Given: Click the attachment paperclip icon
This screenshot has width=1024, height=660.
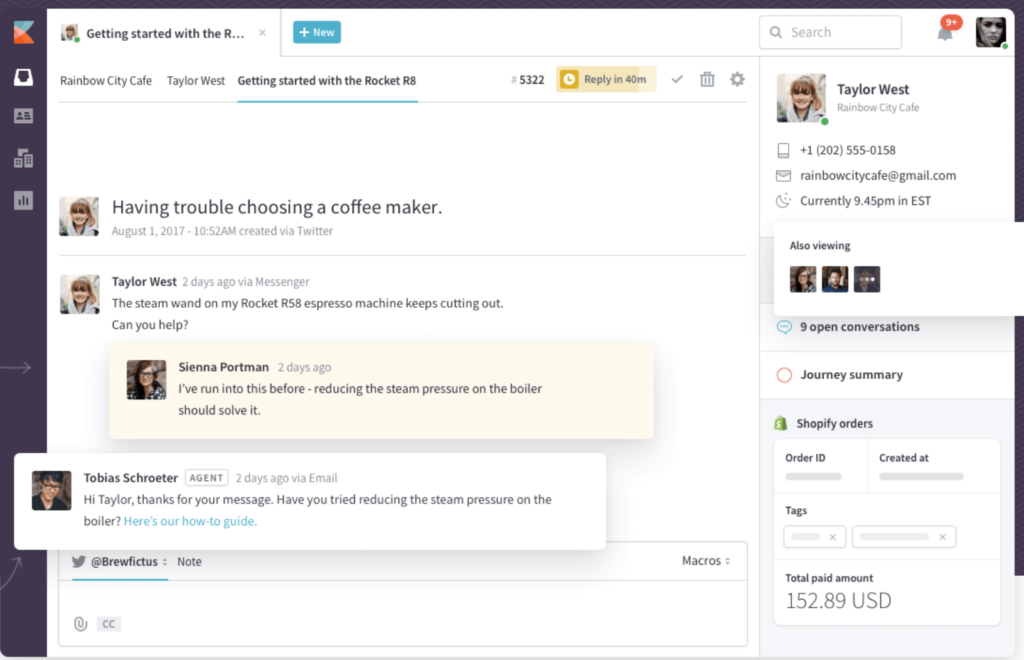Looking at the screenshot, I should tap(80, 624).
